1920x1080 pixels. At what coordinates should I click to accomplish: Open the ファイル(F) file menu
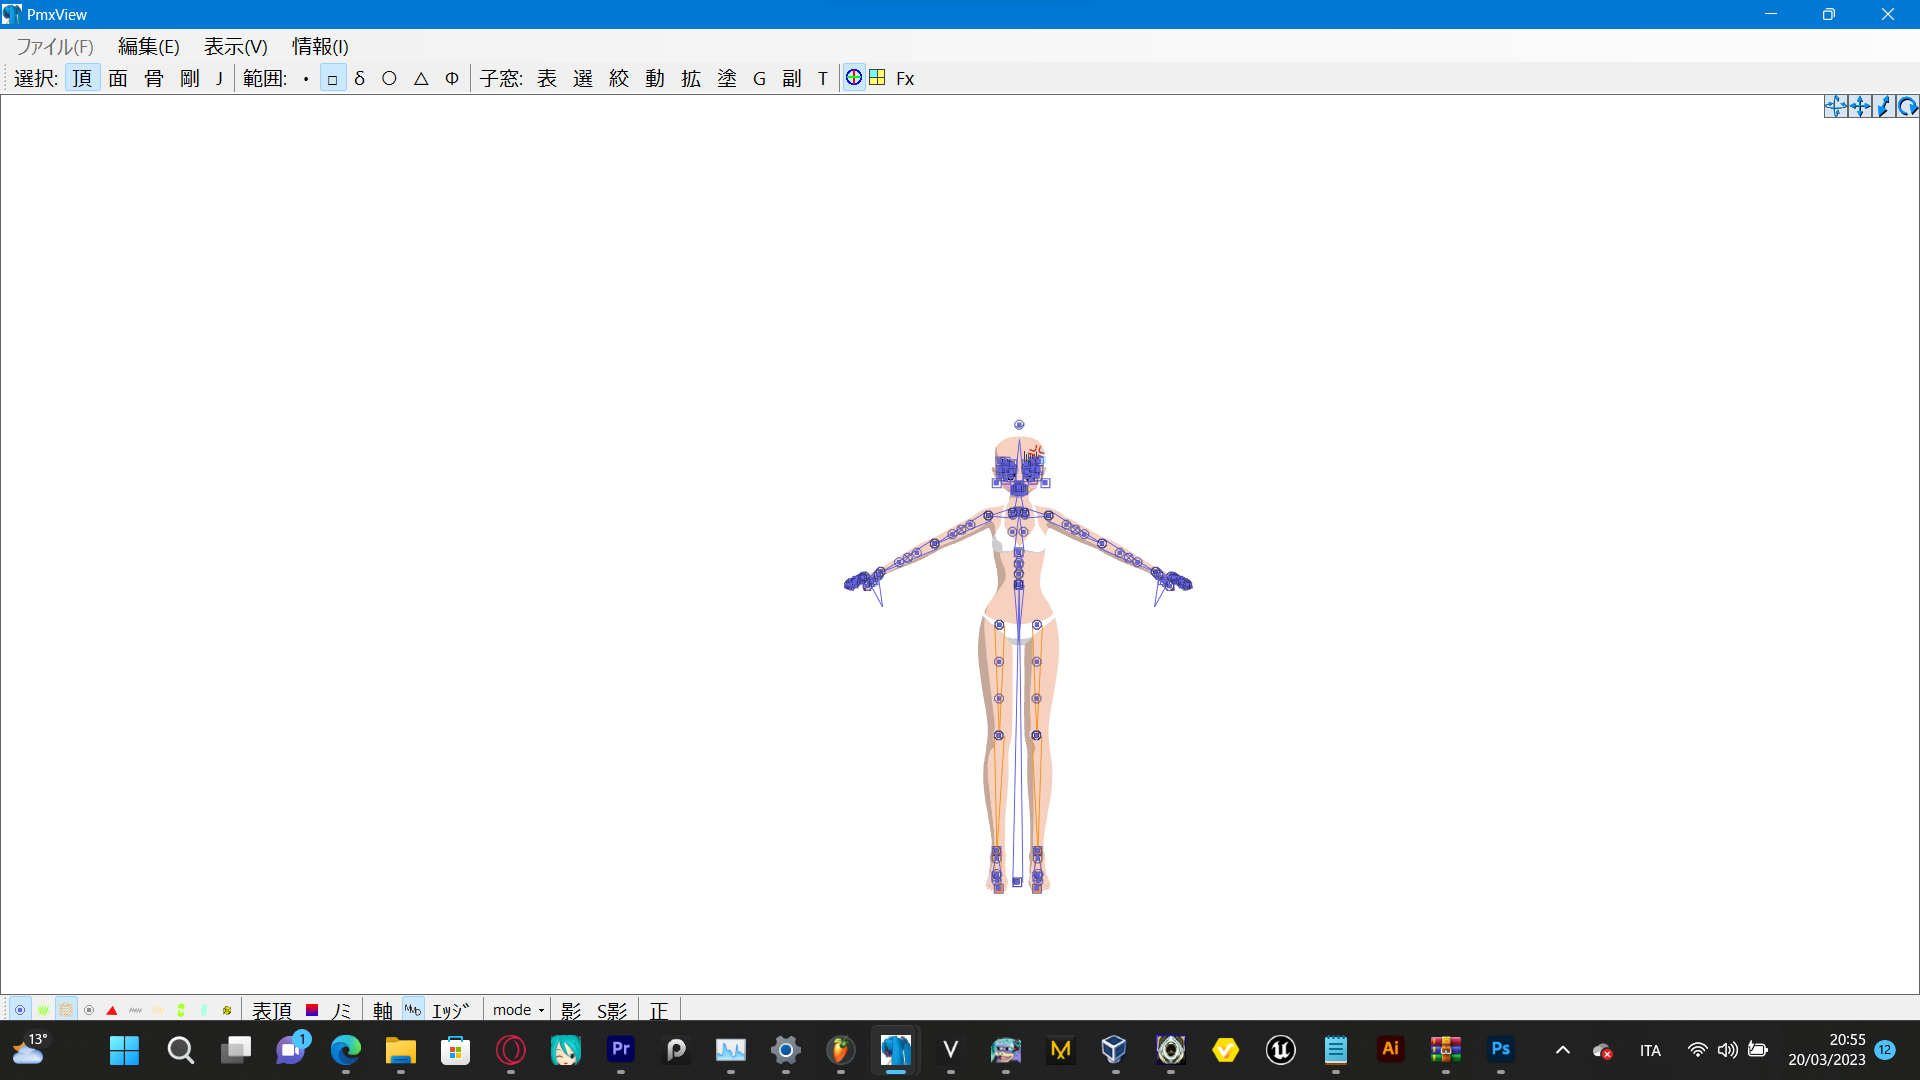coord(55,47)
